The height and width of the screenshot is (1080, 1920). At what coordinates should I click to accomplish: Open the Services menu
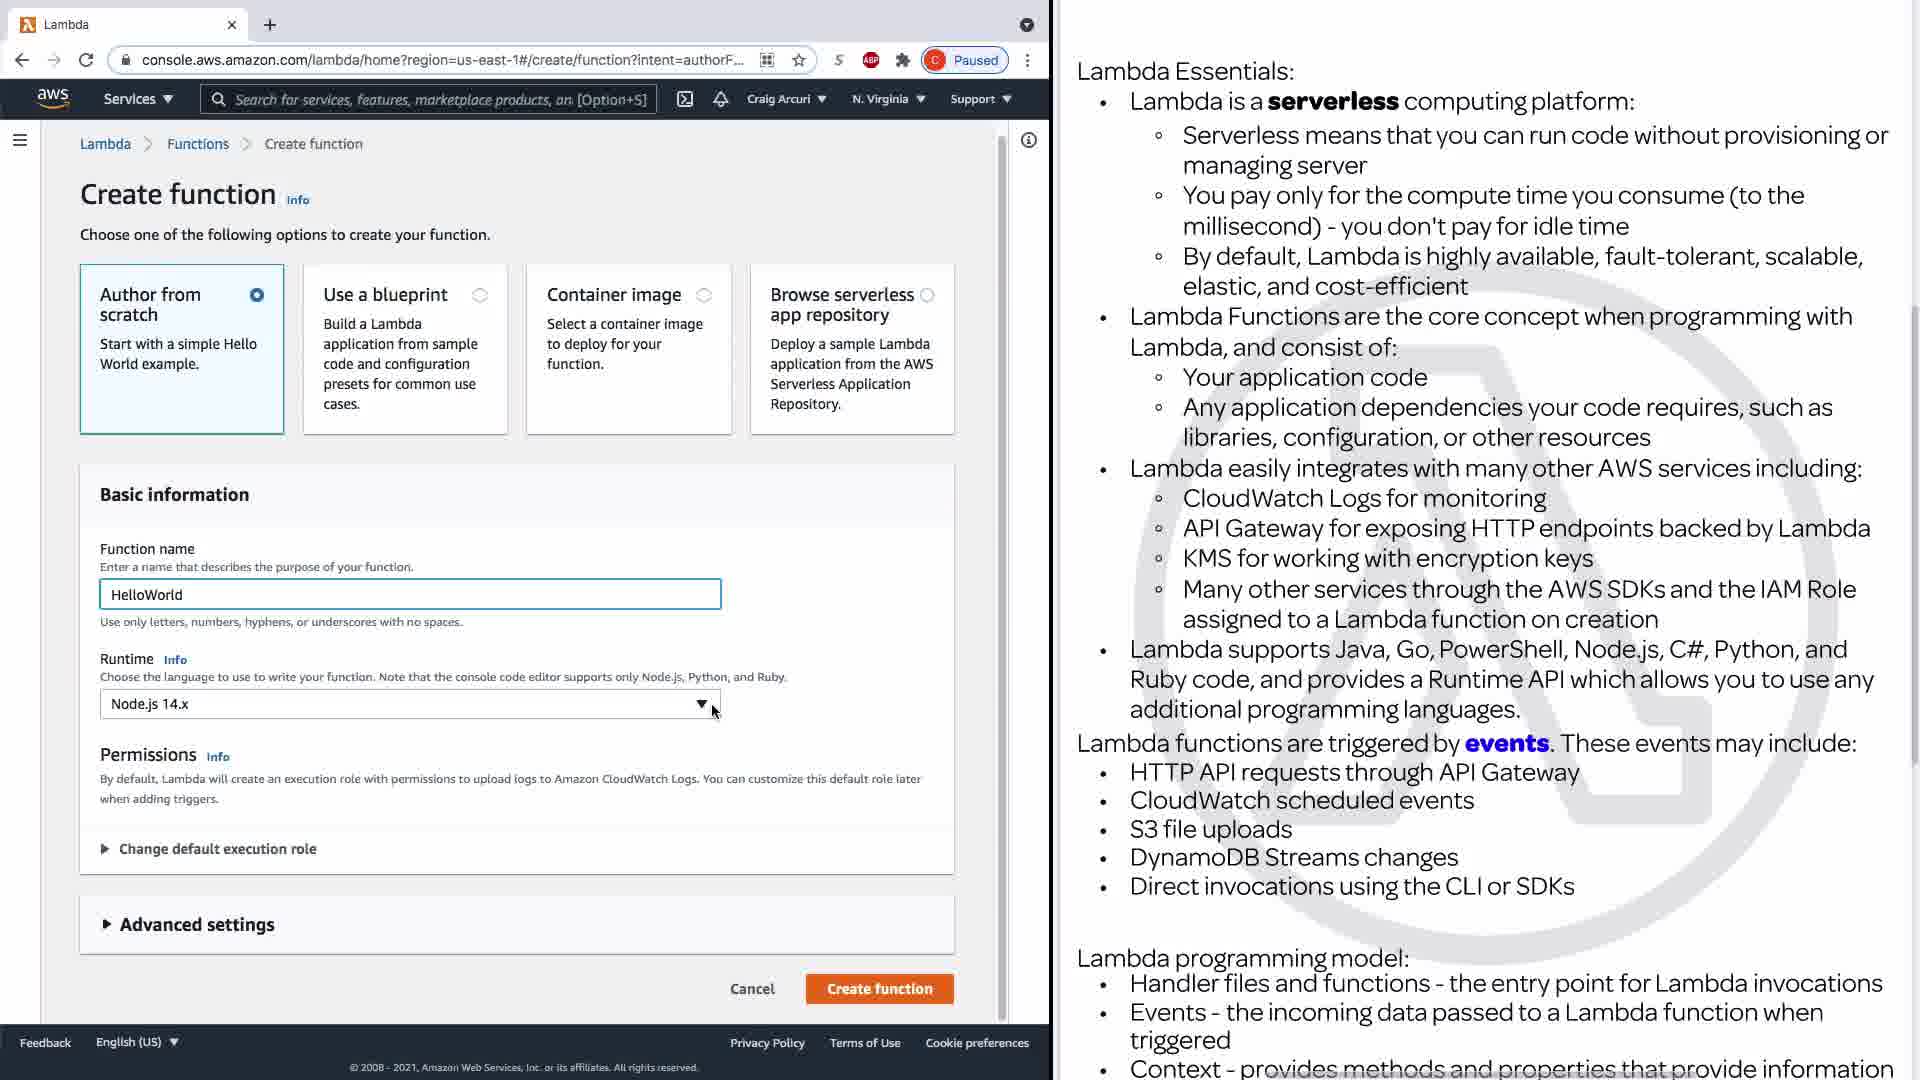(x=138, y=99)
